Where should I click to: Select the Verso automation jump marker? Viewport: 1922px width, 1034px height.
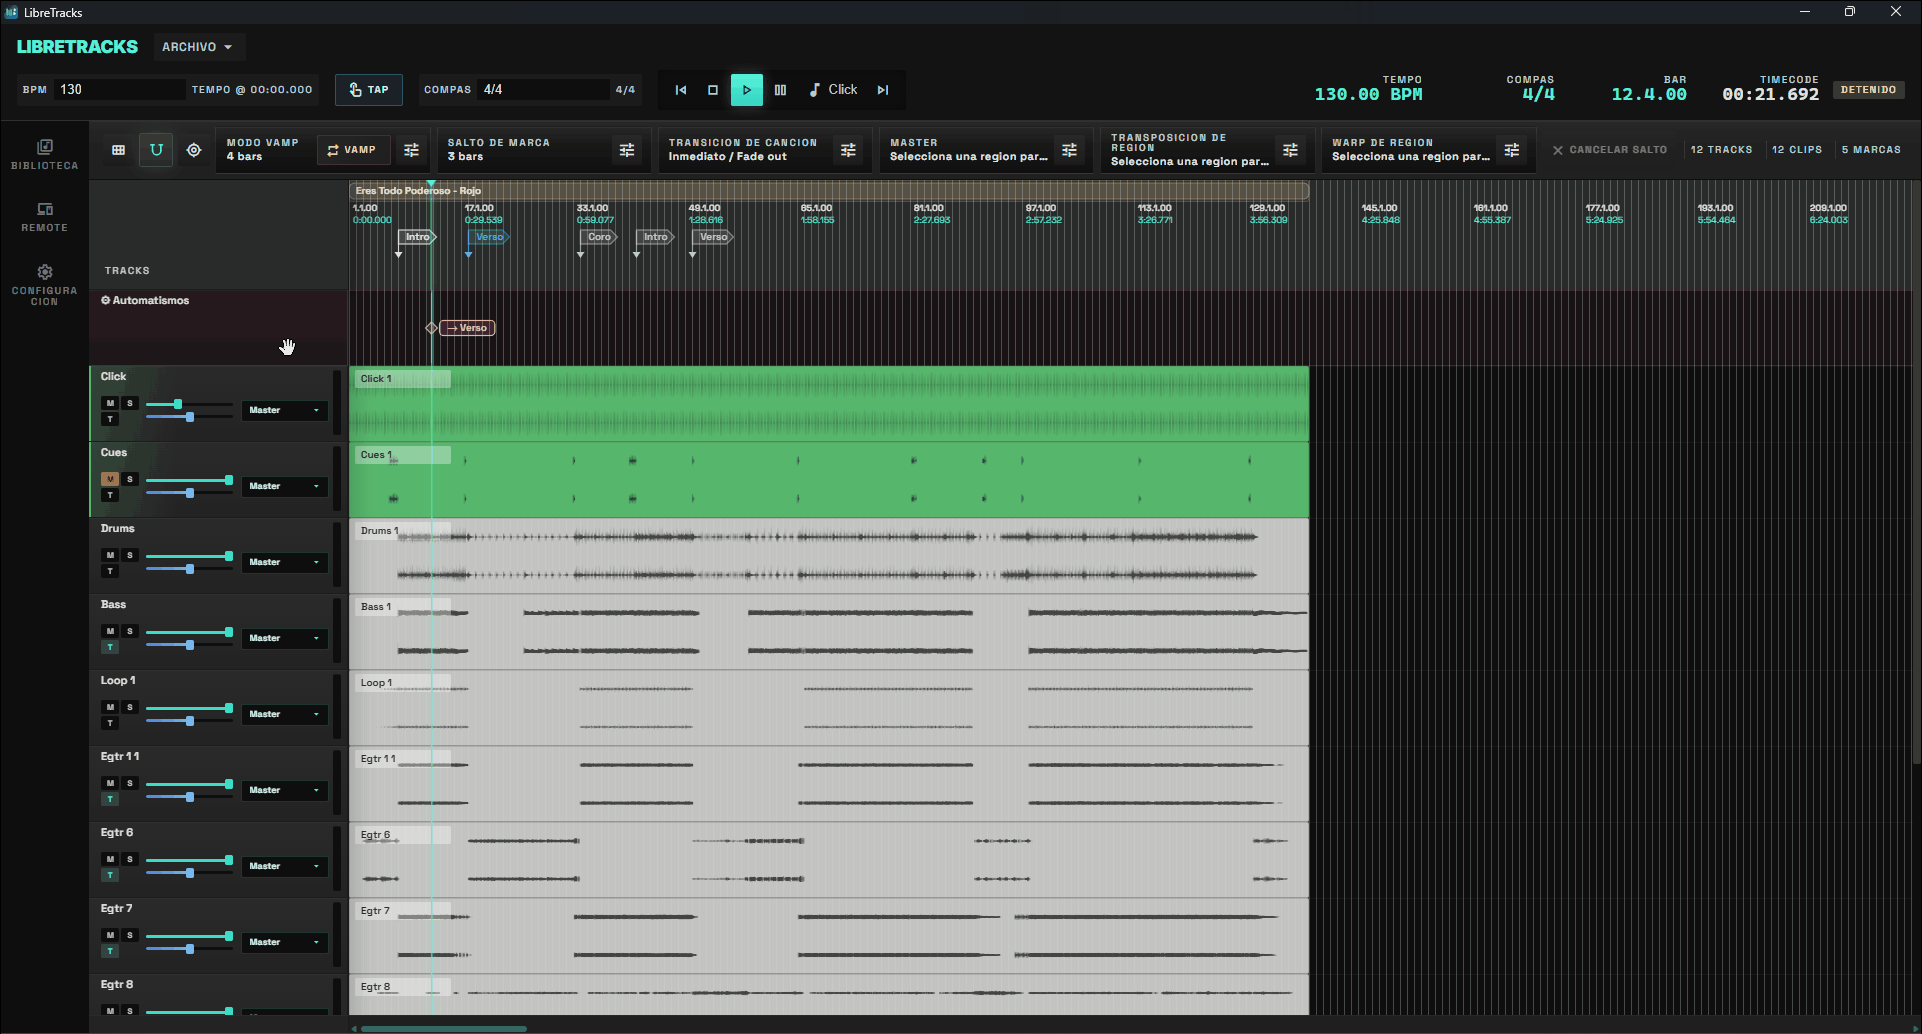pos(467,328)
